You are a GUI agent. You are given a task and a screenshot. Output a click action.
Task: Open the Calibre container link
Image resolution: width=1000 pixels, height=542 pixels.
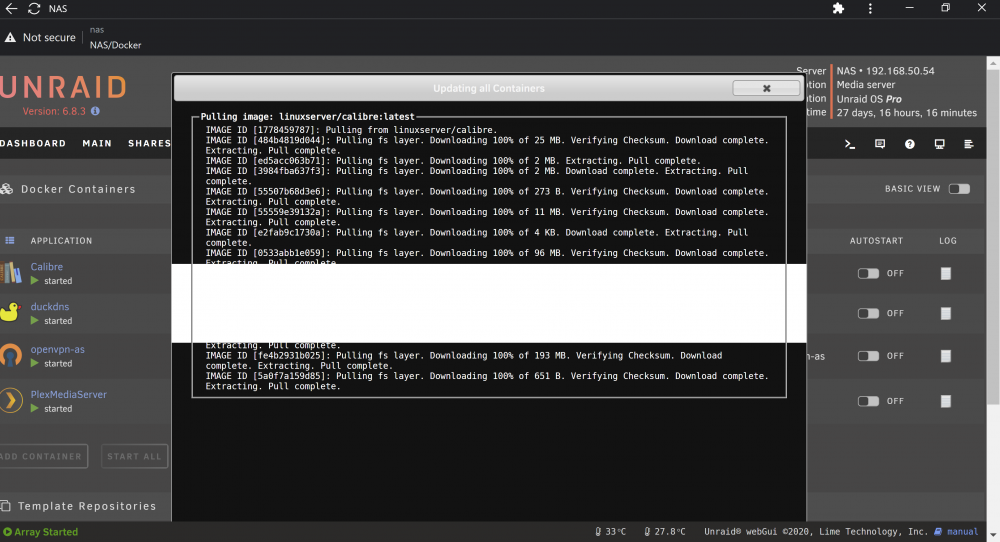coord(47,267)
